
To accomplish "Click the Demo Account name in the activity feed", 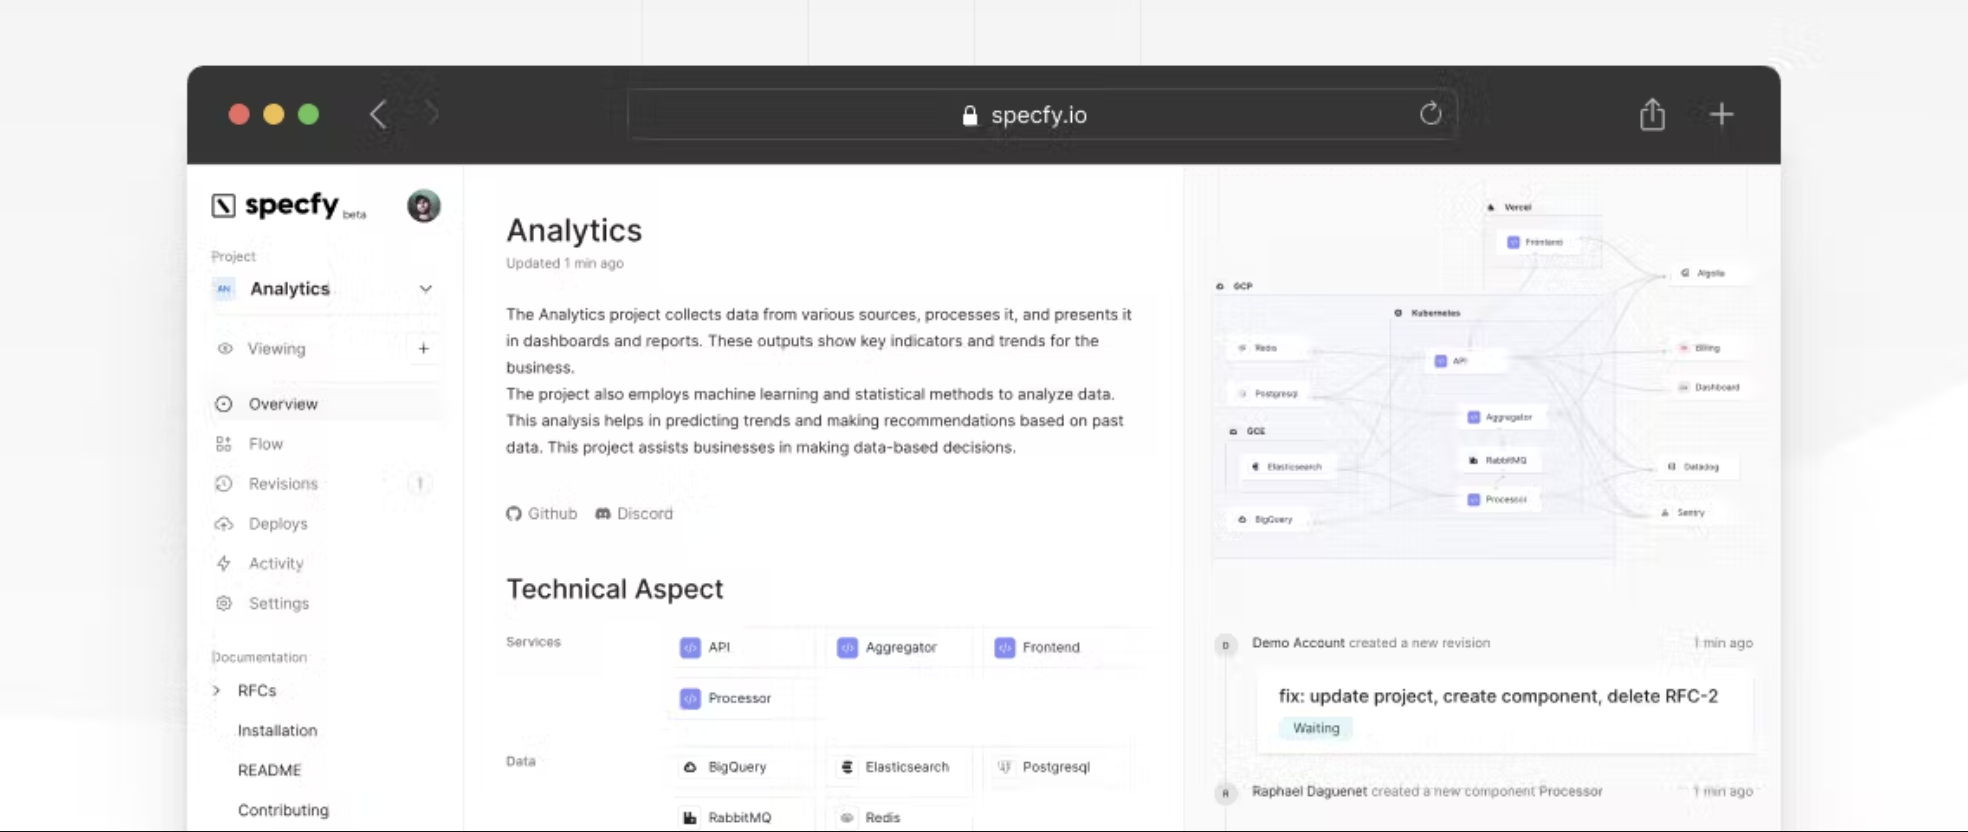I will [1298, 643].
